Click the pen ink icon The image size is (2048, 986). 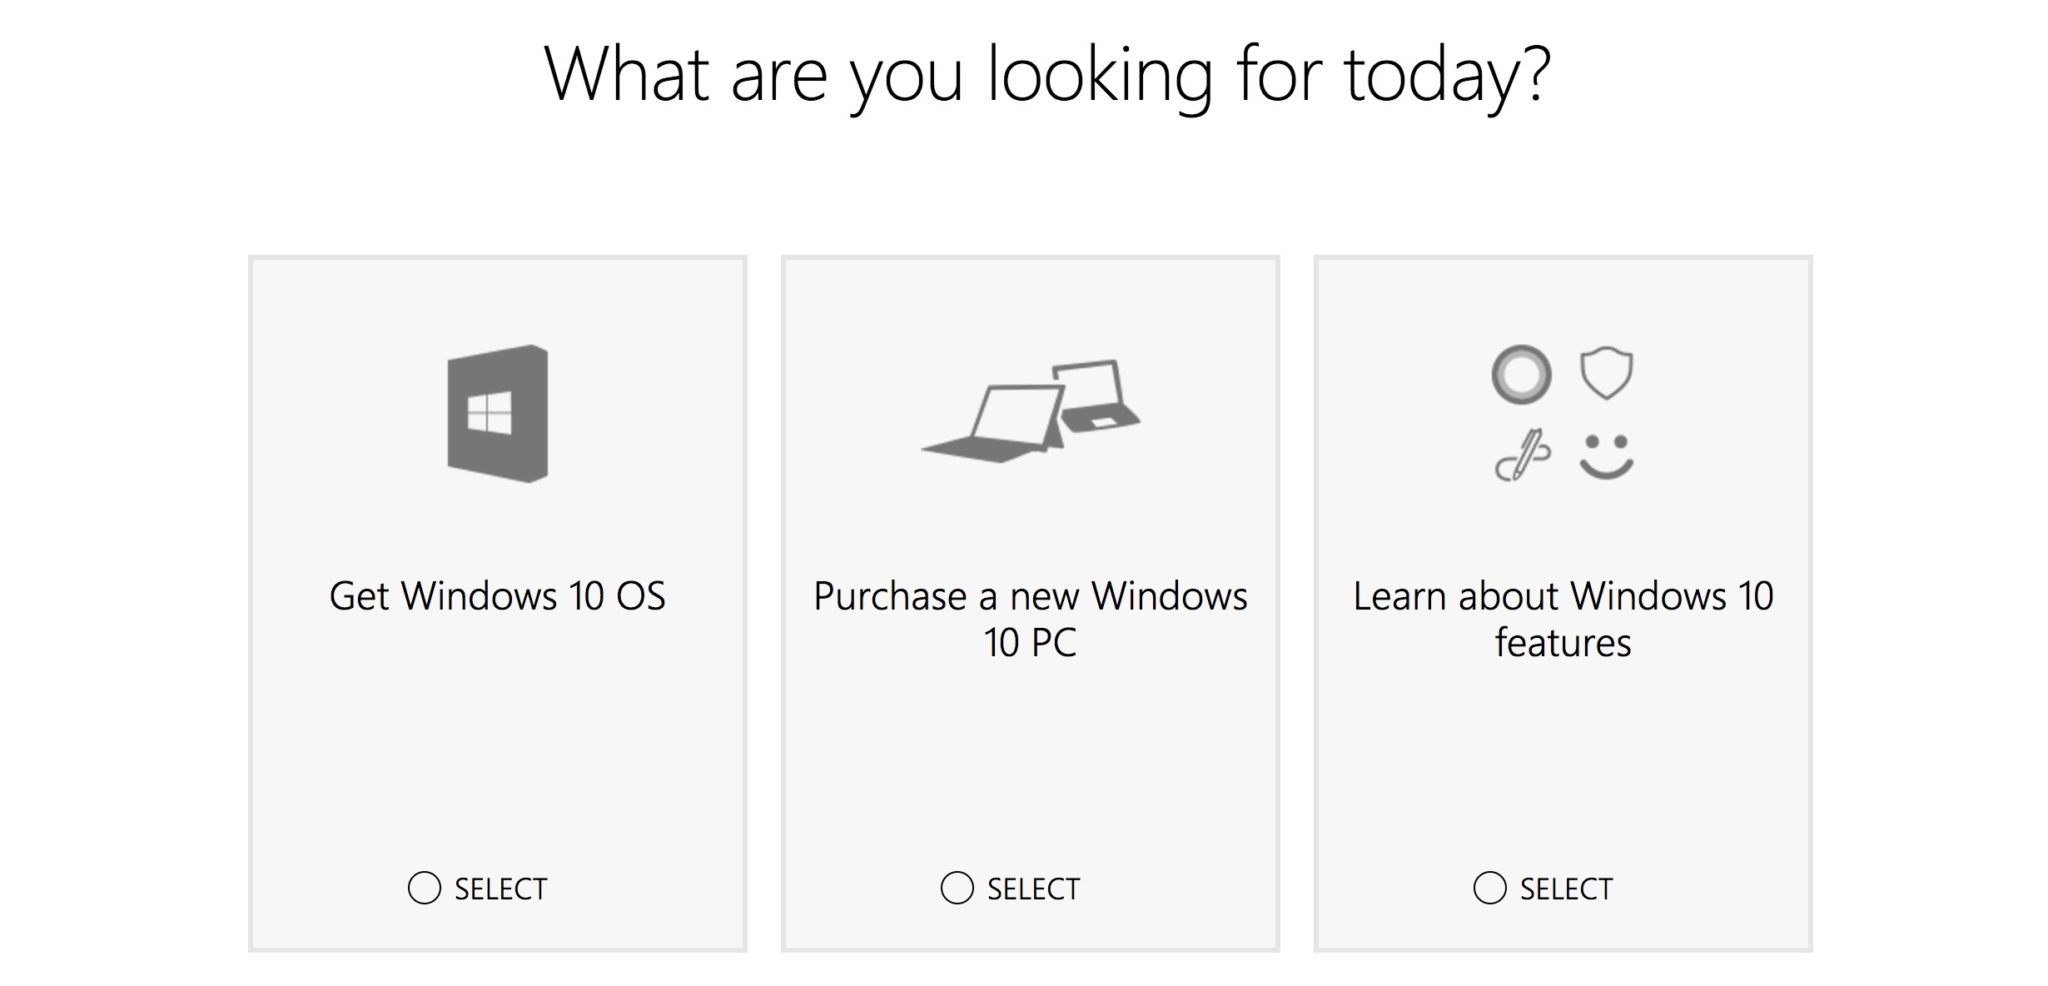[1521, 456]
